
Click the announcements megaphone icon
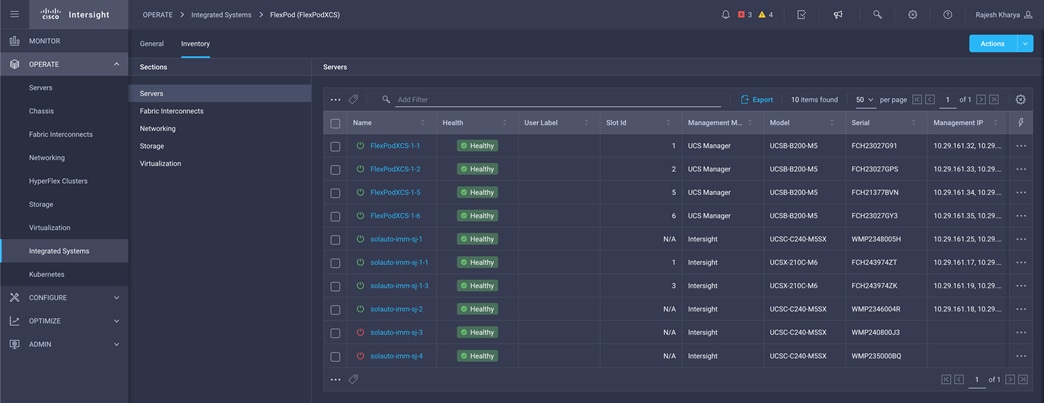pos(838,15)
